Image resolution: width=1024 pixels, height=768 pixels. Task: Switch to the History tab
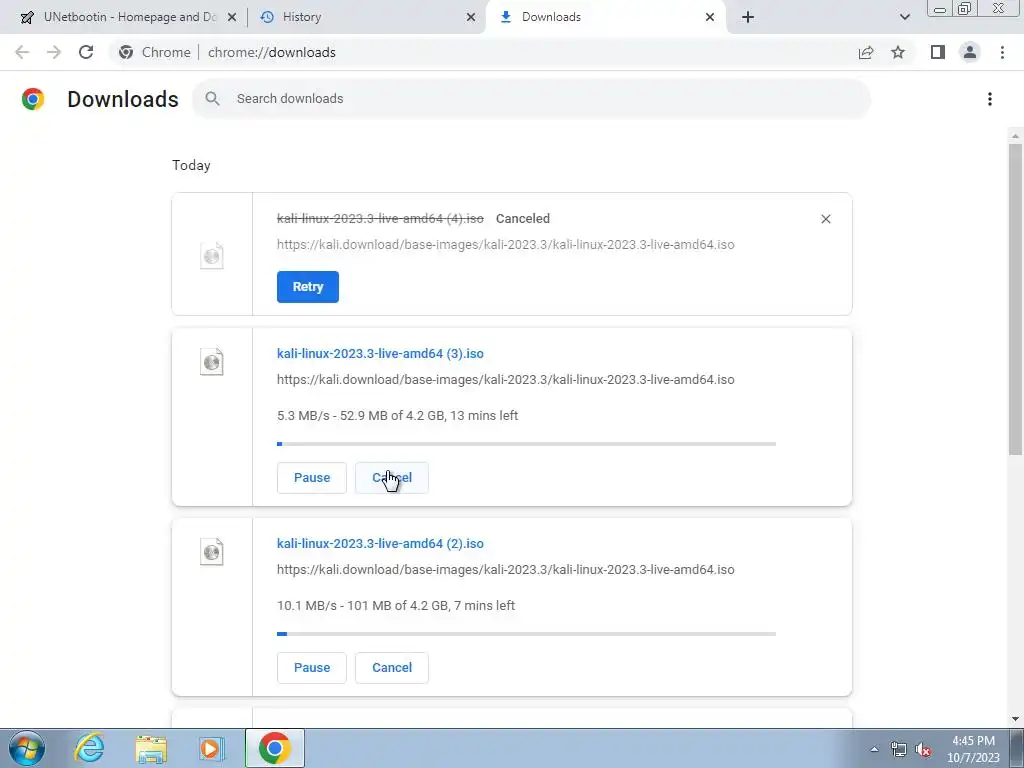click(367, 17)
